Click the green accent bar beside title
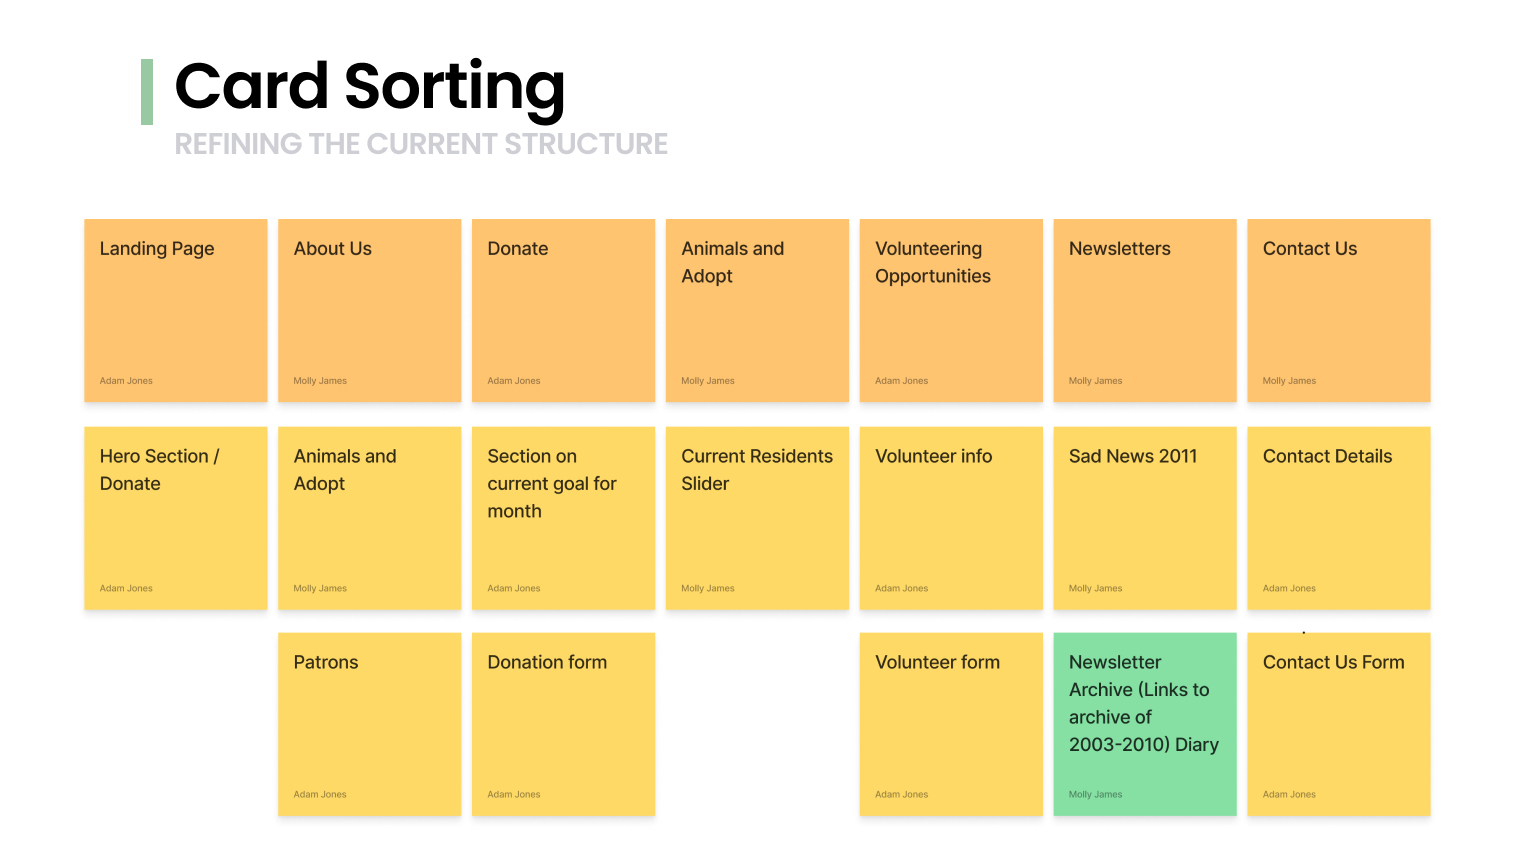Viewport: 1514px width, 856px height. coord(147,92)
